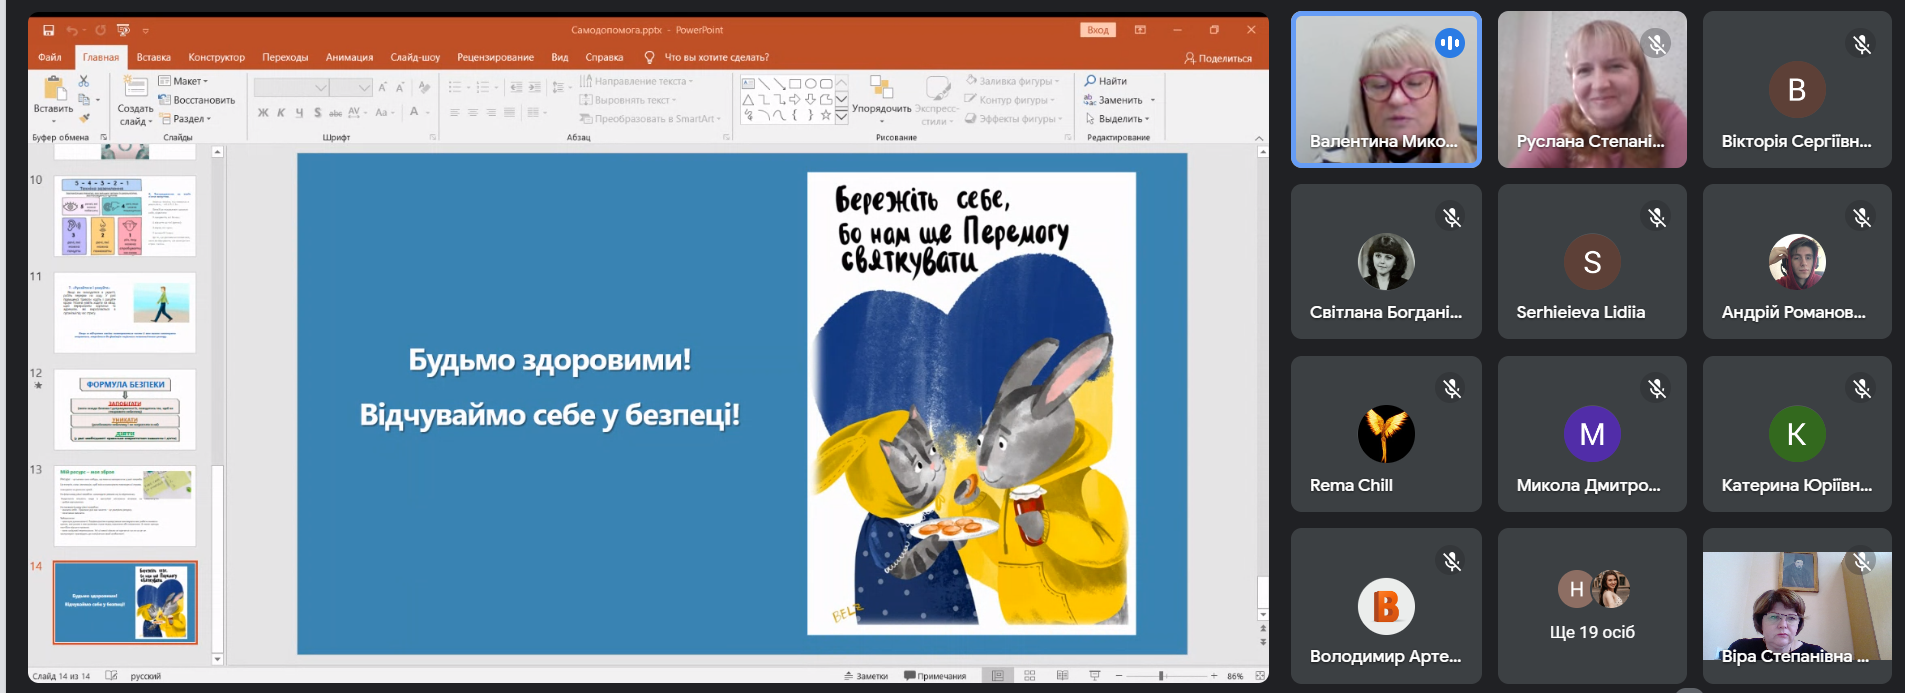Collapse the ribbon with the chevron
Image resolution: width=1905 pixels, height=693 pixels.
pyautogui.click(x=1259, y=138)
